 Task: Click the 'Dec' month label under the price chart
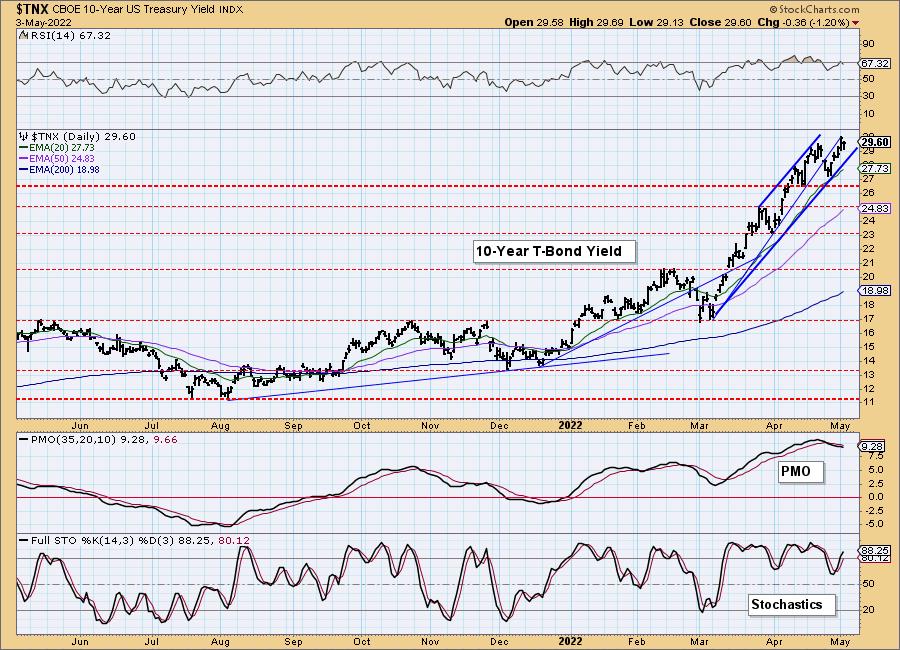499,425
